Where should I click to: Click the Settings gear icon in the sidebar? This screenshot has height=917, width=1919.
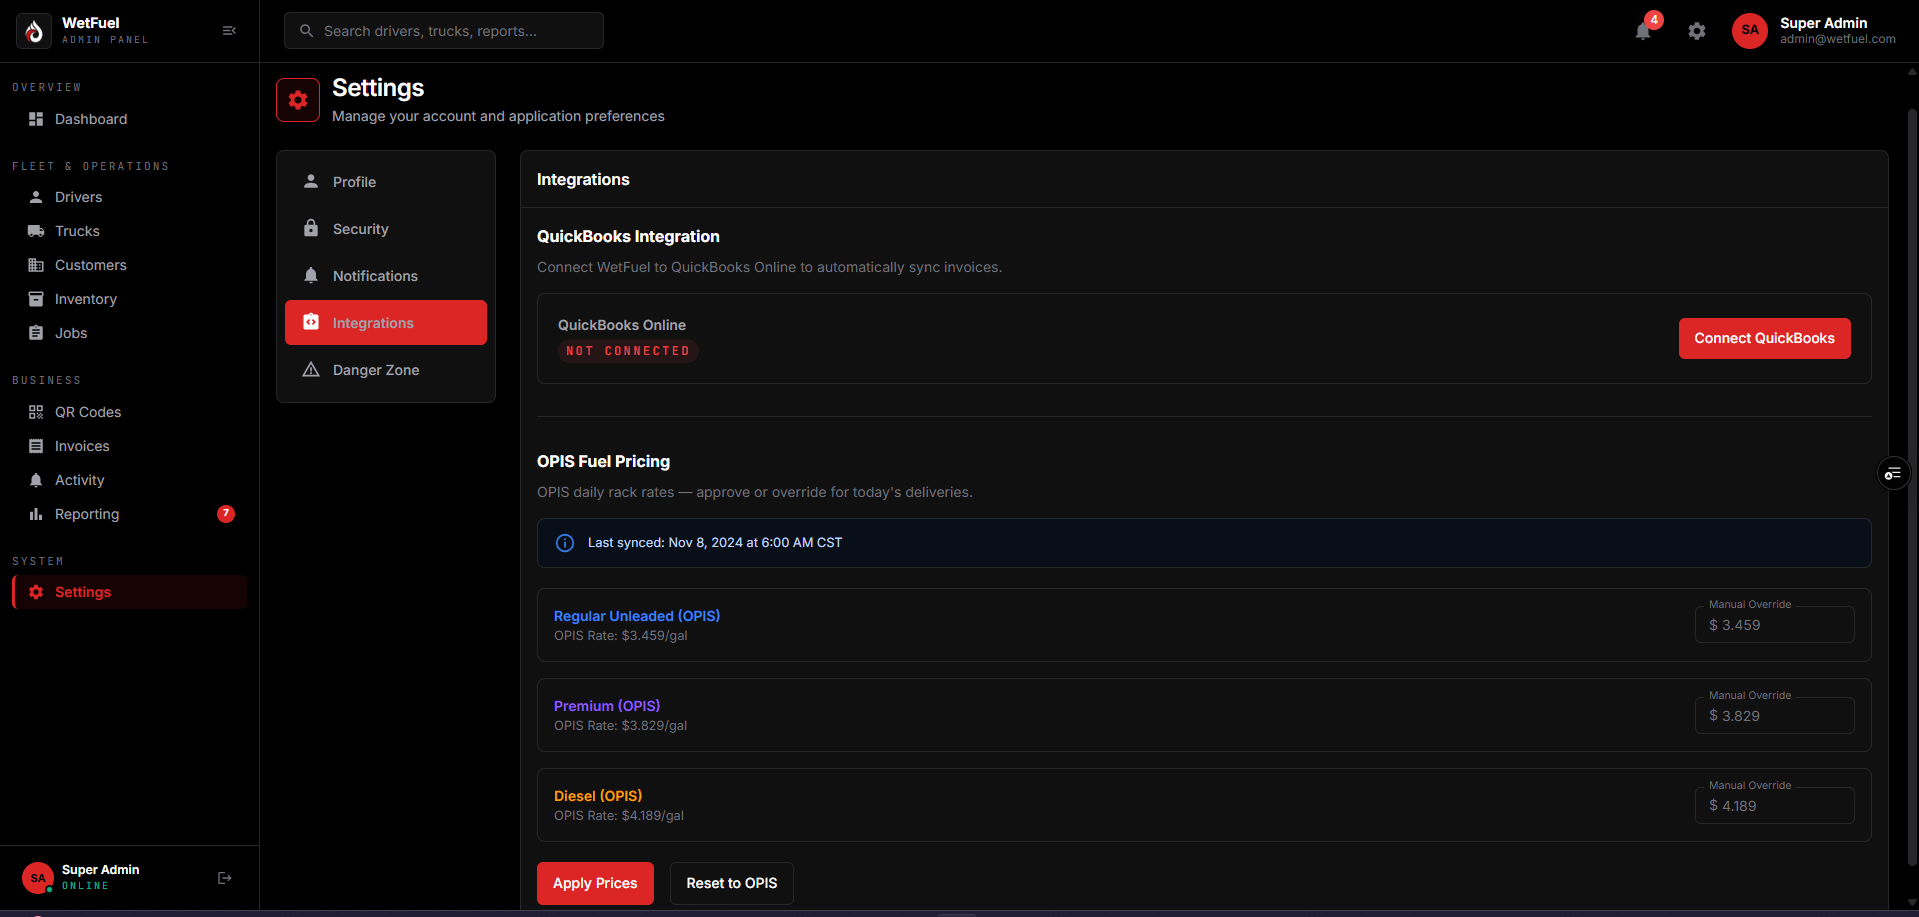(36, 592)
